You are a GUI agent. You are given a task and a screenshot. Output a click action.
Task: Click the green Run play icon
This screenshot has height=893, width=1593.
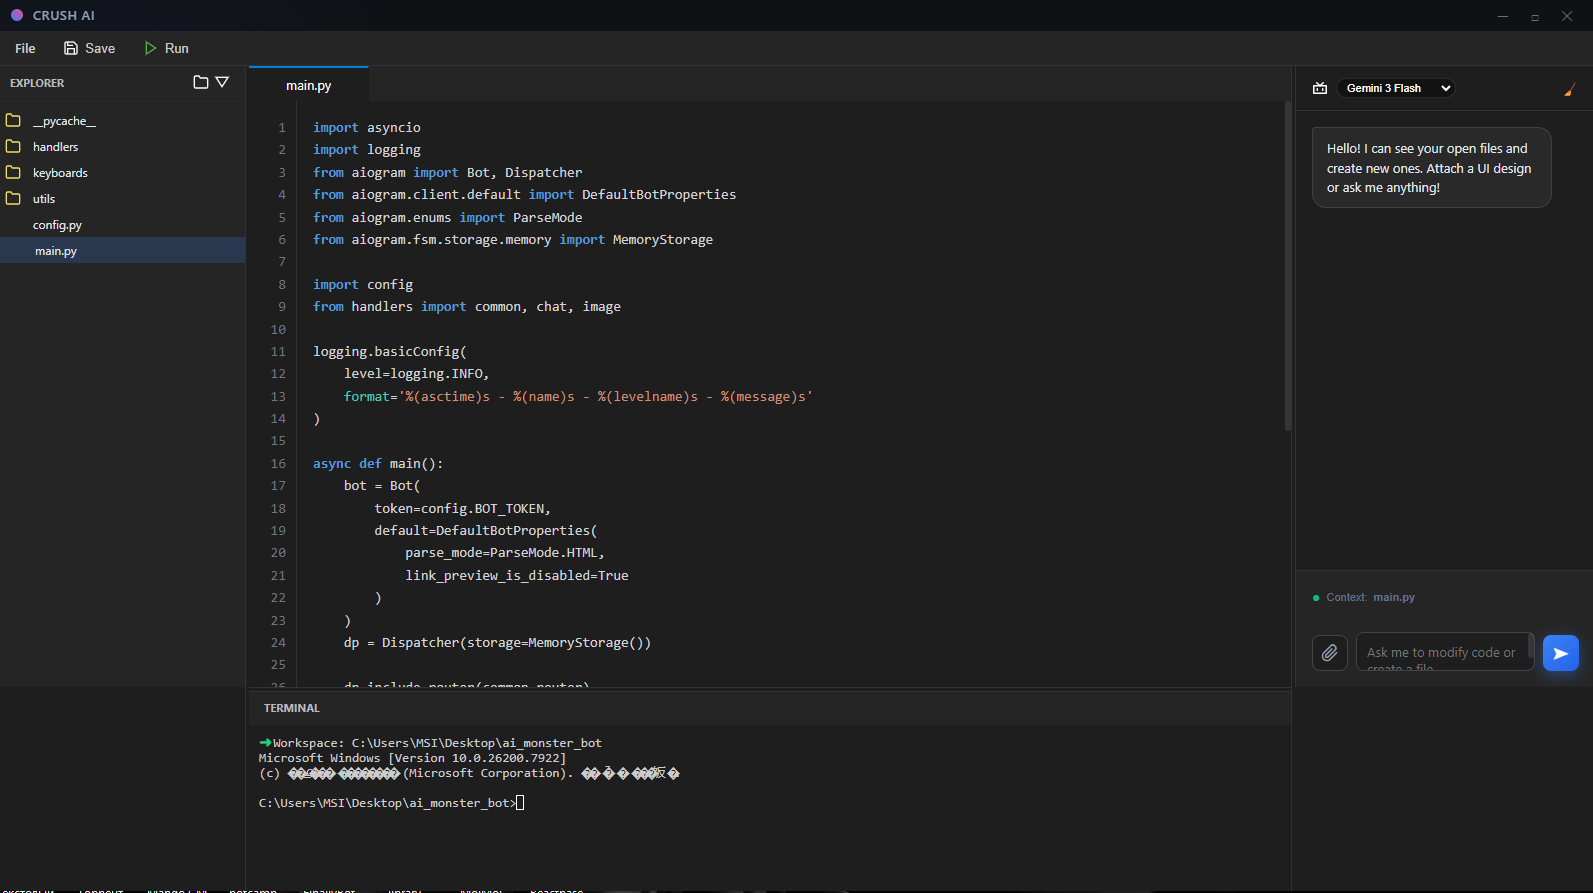(150, 48)
